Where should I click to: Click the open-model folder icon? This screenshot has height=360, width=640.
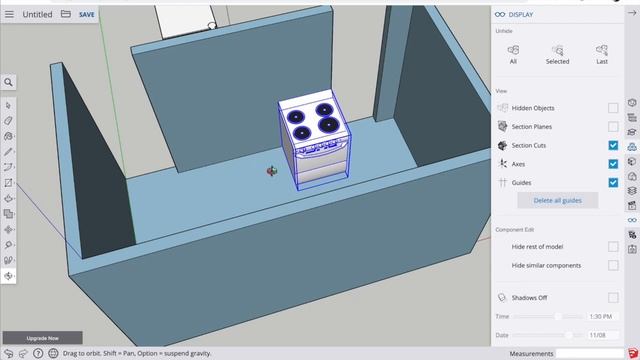[66, 14]
